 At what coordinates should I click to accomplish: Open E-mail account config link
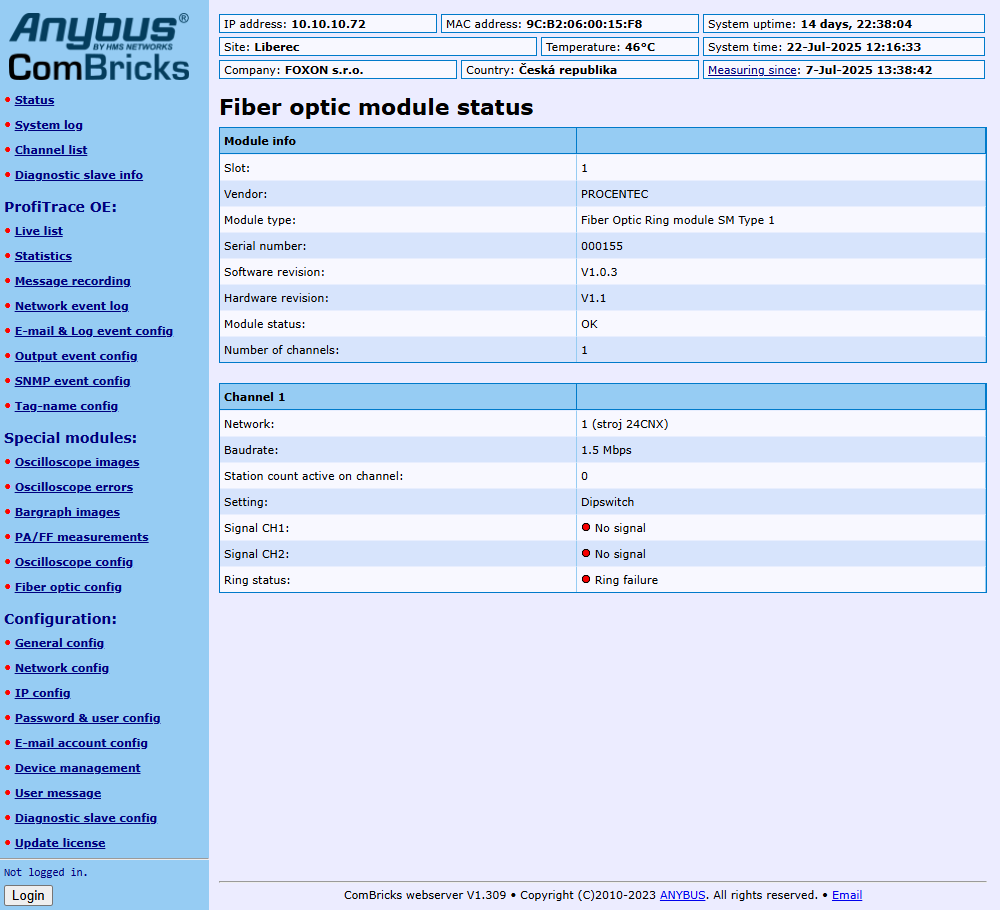click(x=81, y=743)
